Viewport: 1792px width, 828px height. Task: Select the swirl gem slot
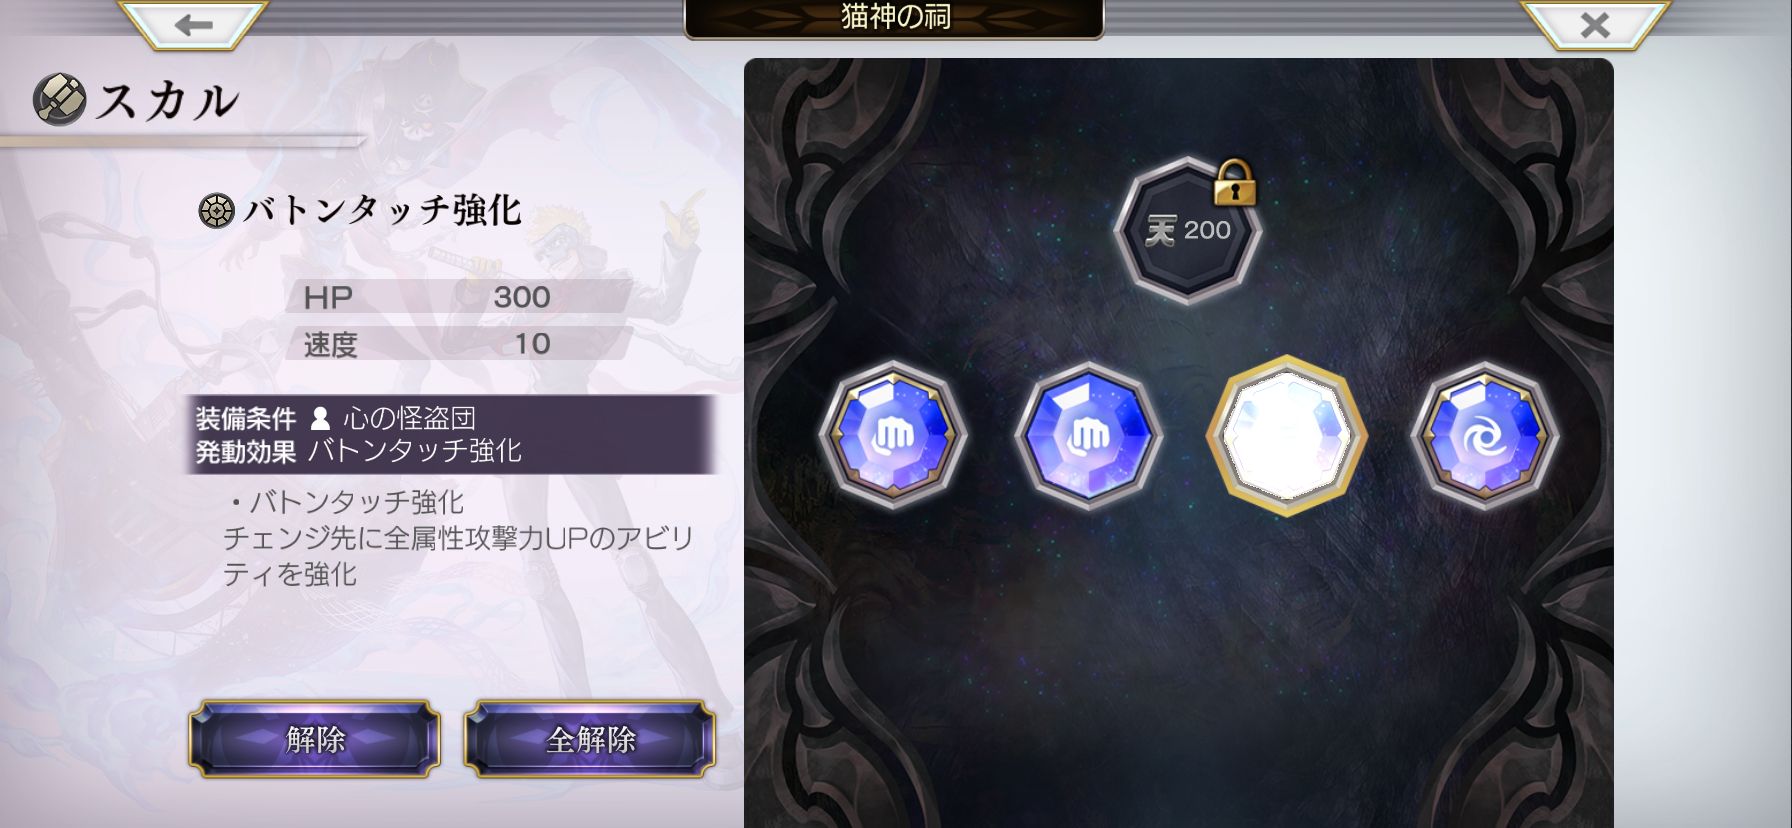pyautogui.click(x=1485, y=435)
